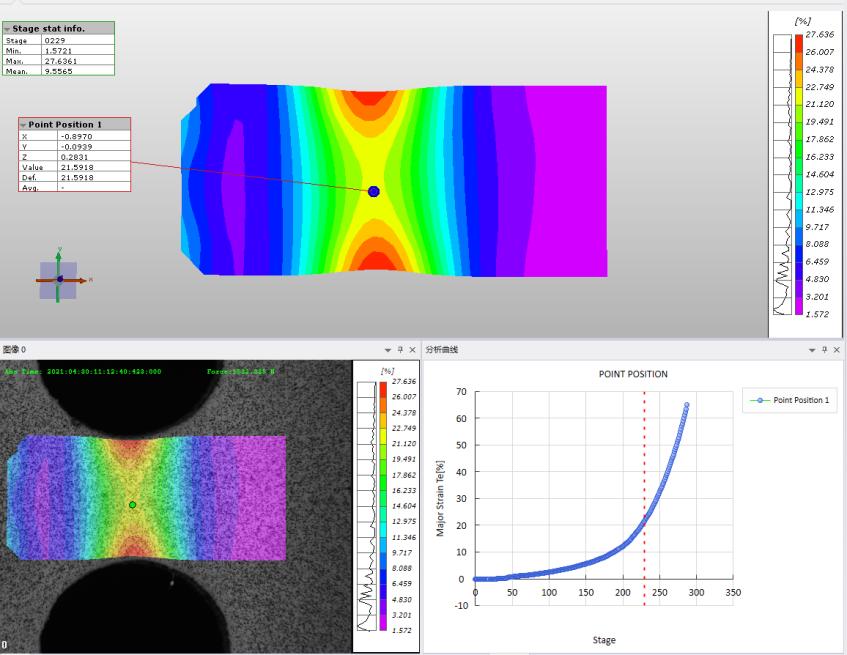Select the blue point marker on strain map
847x655 pixels.
[374, 191]
